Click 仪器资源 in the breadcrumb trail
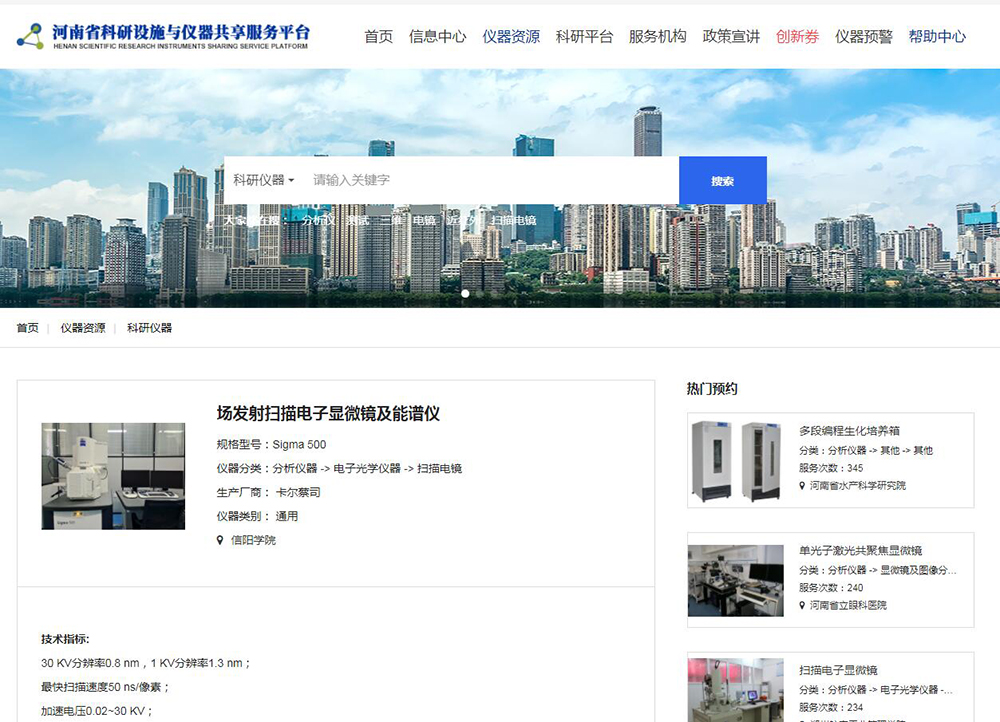The image size is (1000, 722). 82,328
